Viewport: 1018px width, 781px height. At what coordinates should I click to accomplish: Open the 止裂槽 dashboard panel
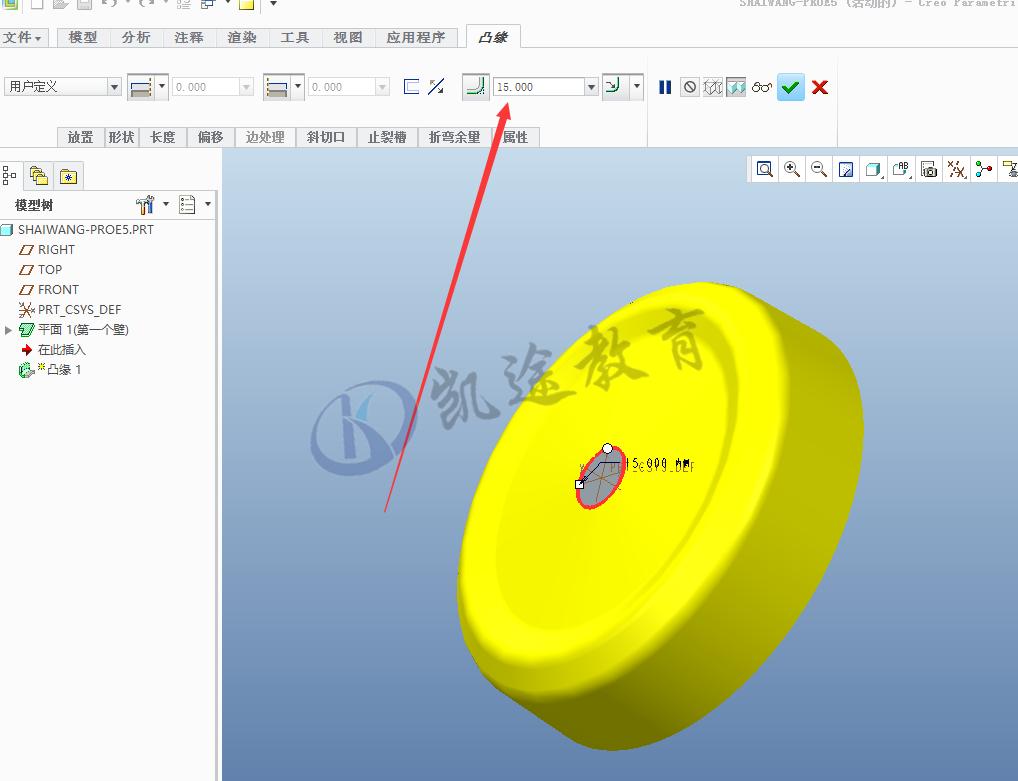[386, 137]
